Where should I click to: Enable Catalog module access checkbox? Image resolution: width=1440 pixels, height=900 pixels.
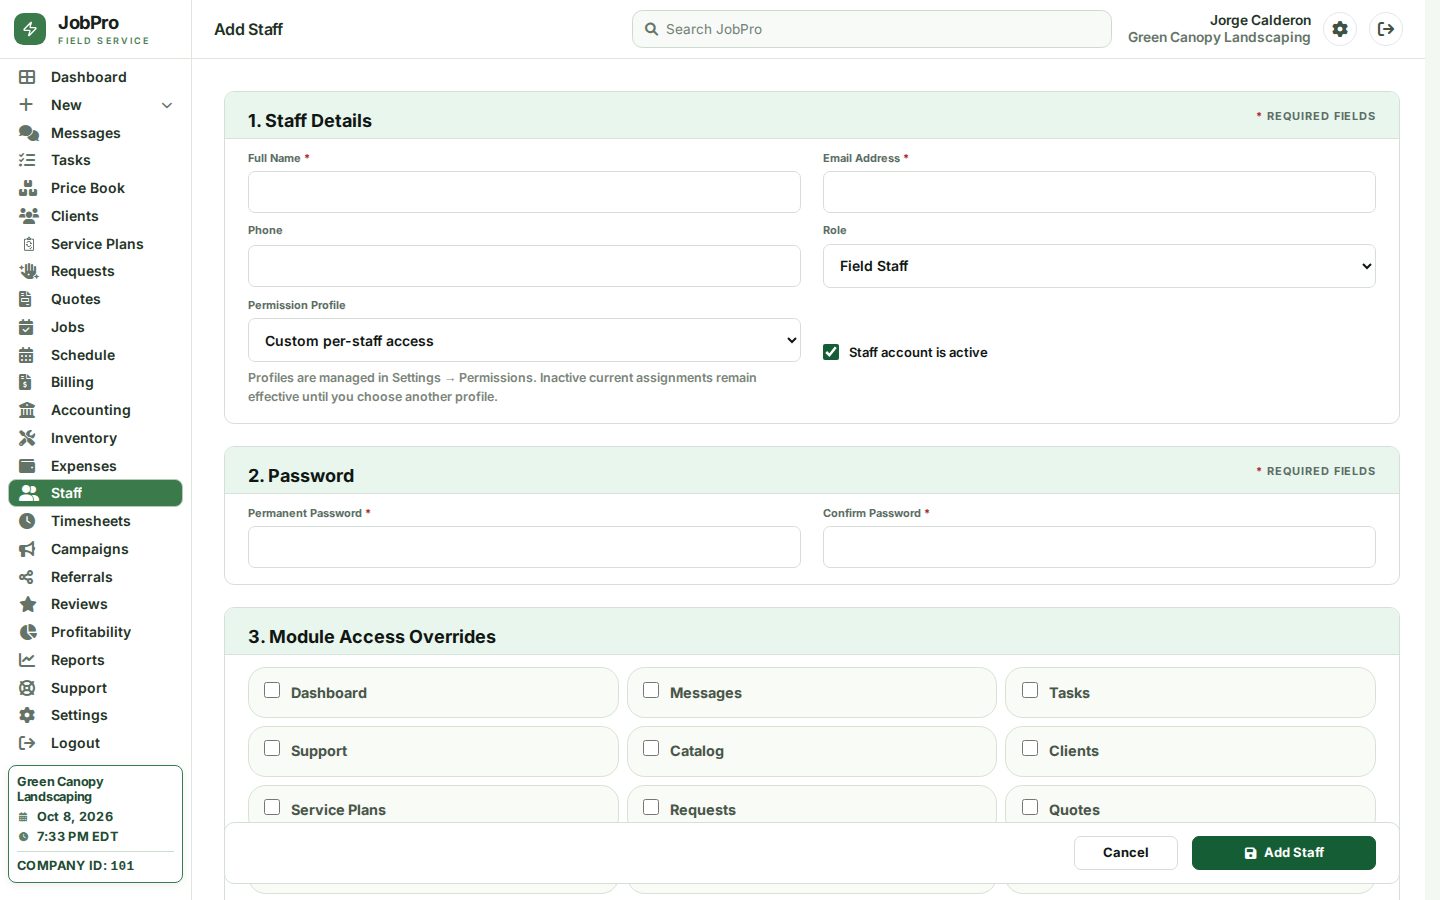point(651,748)
